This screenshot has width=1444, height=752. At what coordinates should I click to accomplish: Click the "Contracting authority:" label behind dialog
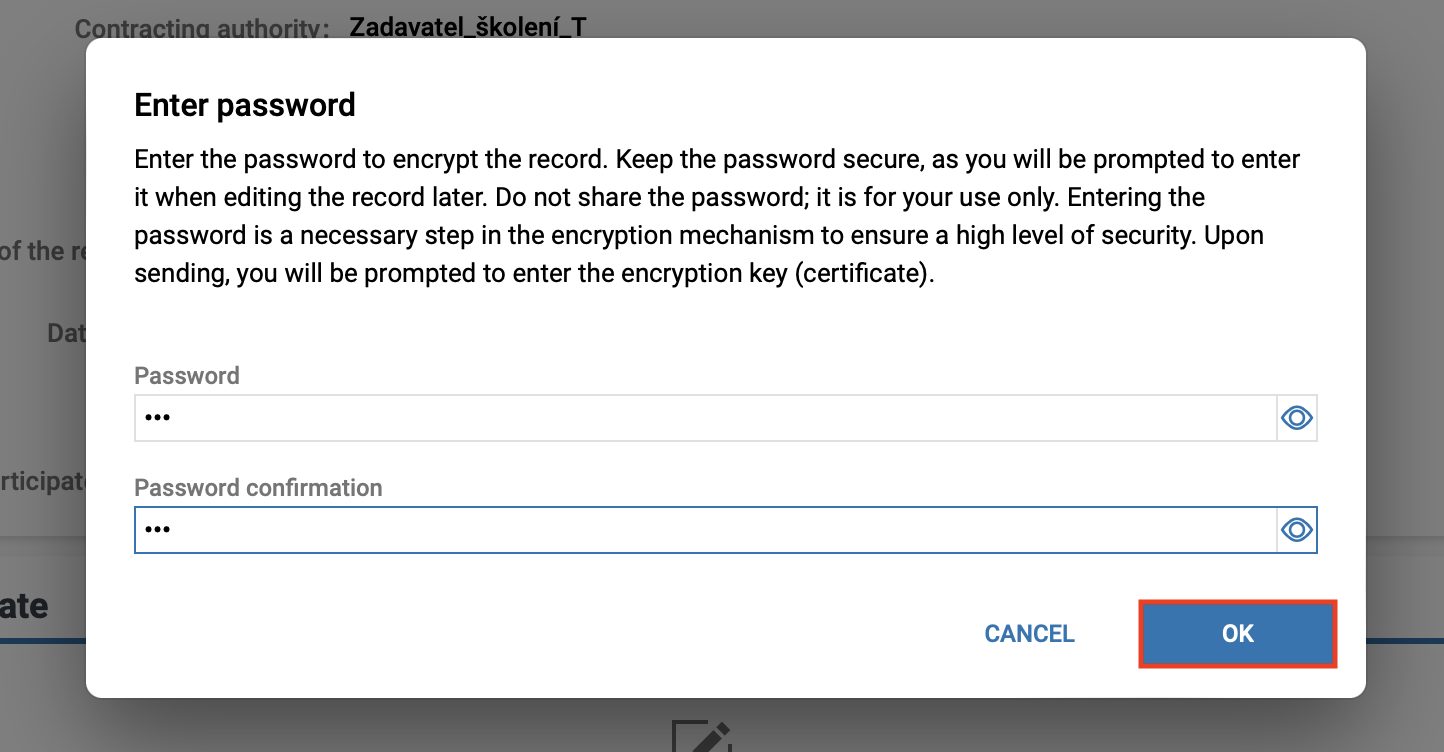(x=202, y=28)
